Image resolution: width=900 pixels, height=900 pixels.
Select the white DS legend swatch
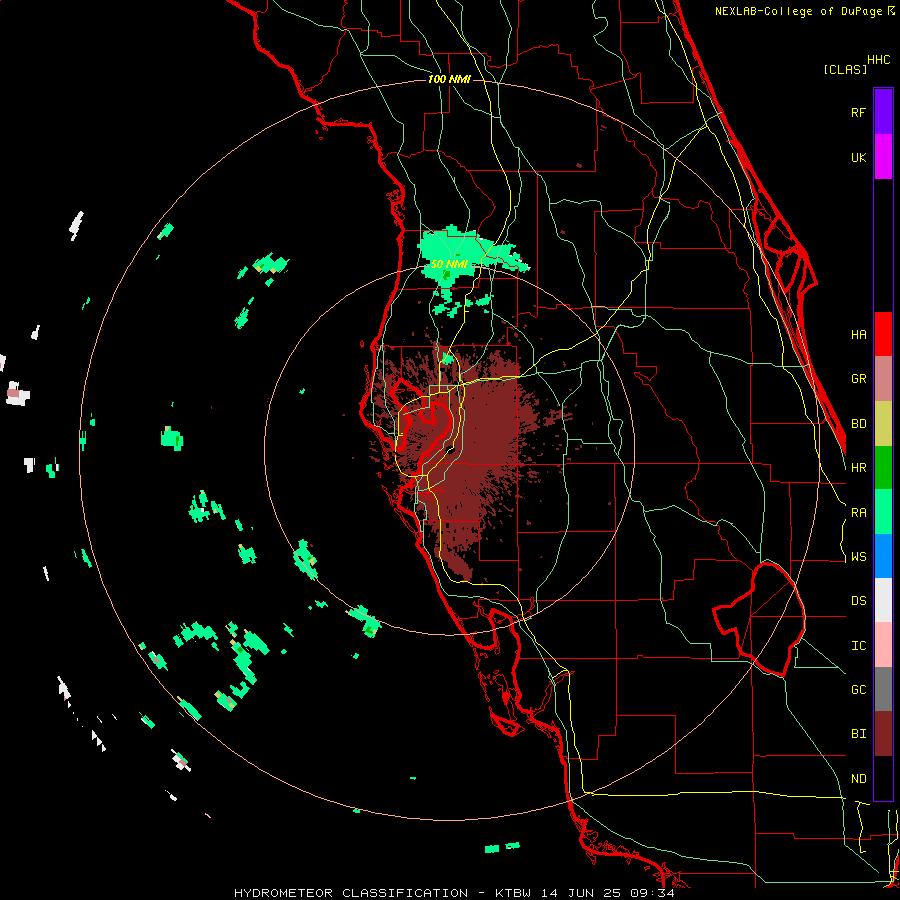tap(883, 600)
